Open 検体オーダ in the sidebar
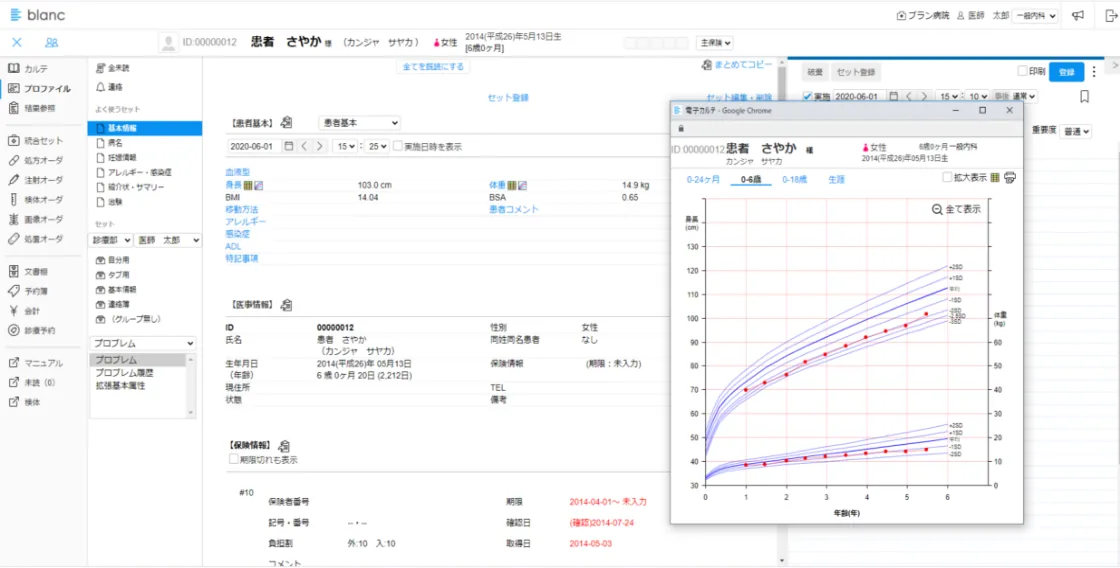1120x568 pixels. click(36, 199)
